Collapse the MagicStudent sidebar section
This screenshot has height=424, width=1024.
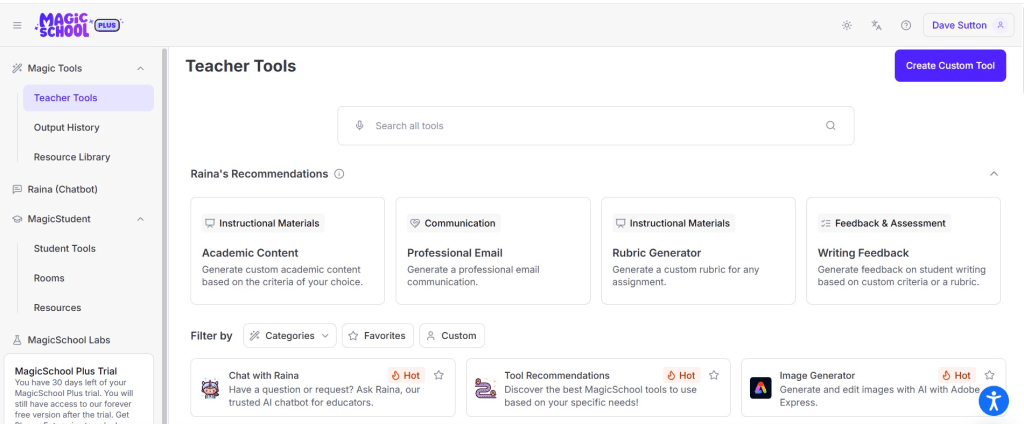(x=140, y=219)
